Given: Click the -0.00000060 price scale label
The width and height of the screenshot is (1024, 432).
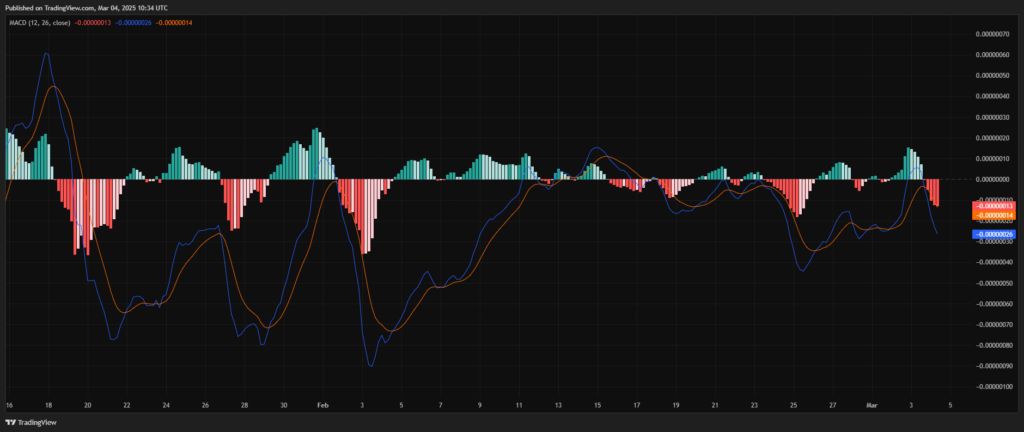Looking at the screenshot, I should pos(993,304).
